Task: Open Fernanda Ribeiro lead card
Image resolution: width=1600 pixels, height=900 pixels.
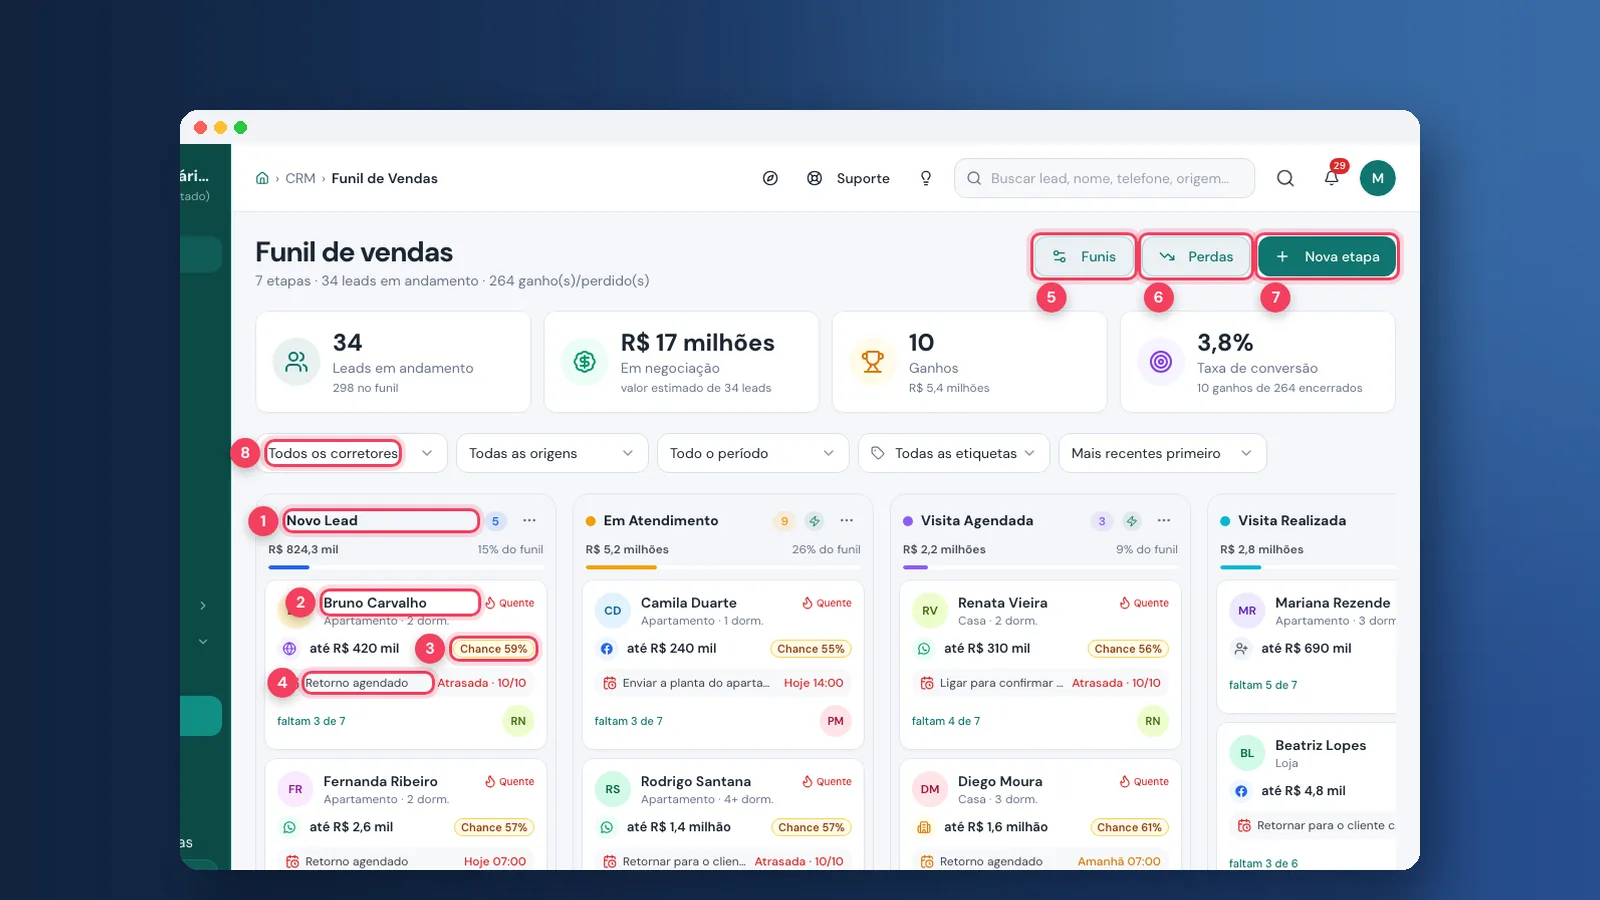Action: tap(406, 815)
